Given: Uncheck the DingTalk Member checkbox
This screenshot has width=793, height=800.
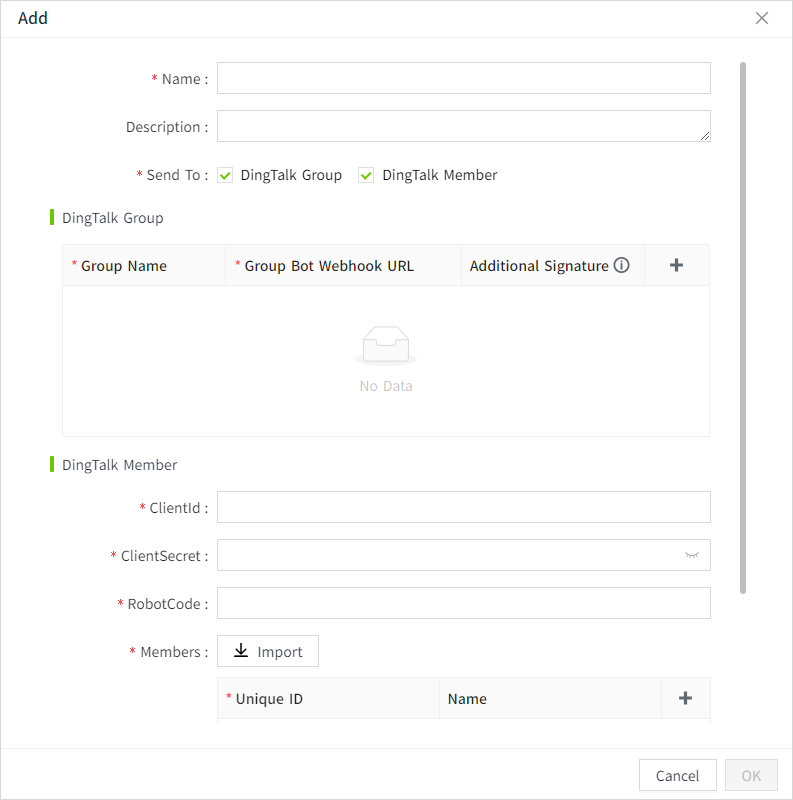Looking at the screenshot, I should (367, 175).
